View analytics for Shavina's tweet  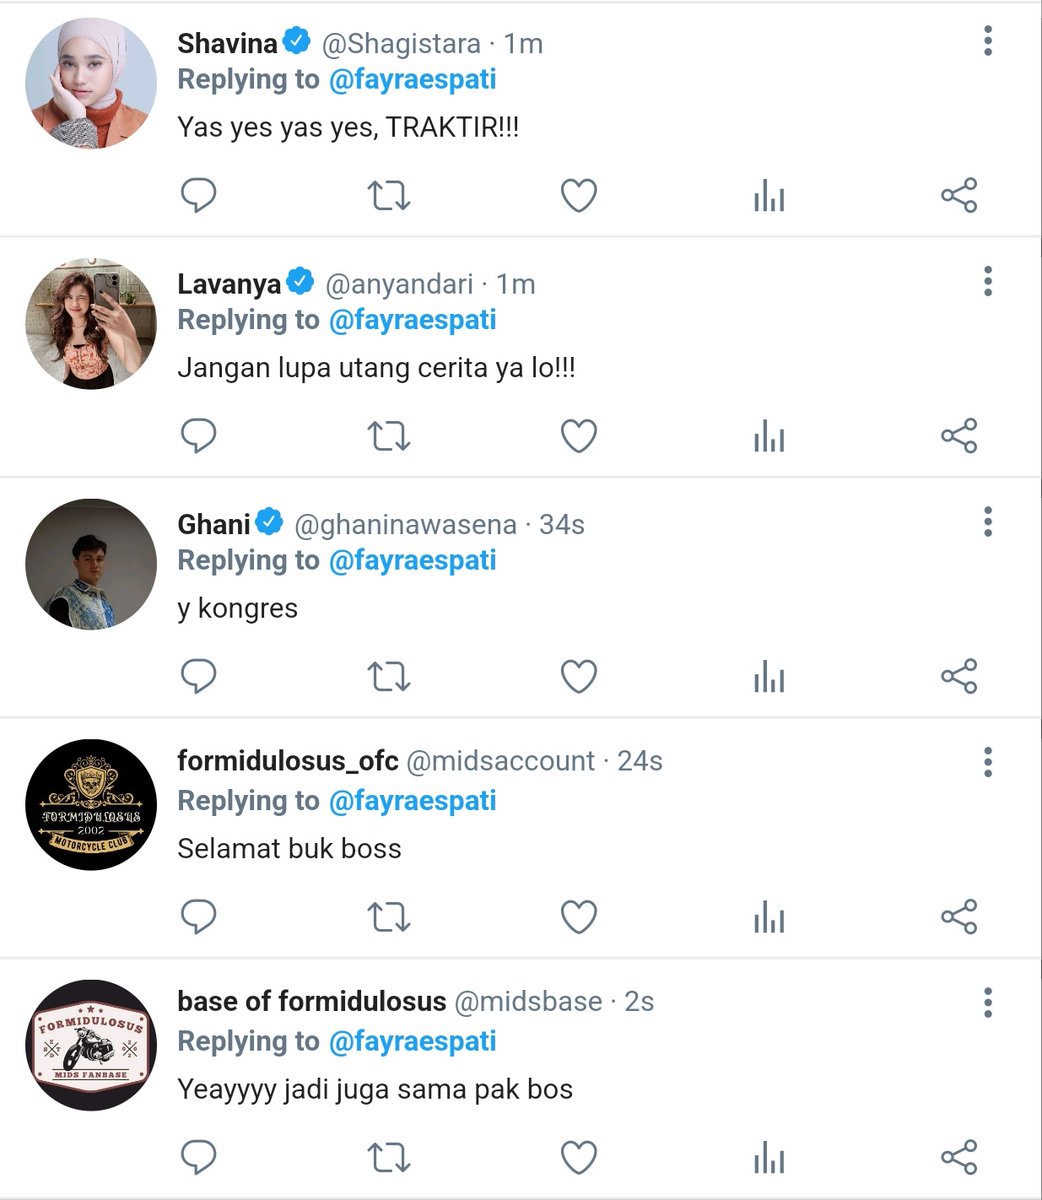tap(769, 196)
